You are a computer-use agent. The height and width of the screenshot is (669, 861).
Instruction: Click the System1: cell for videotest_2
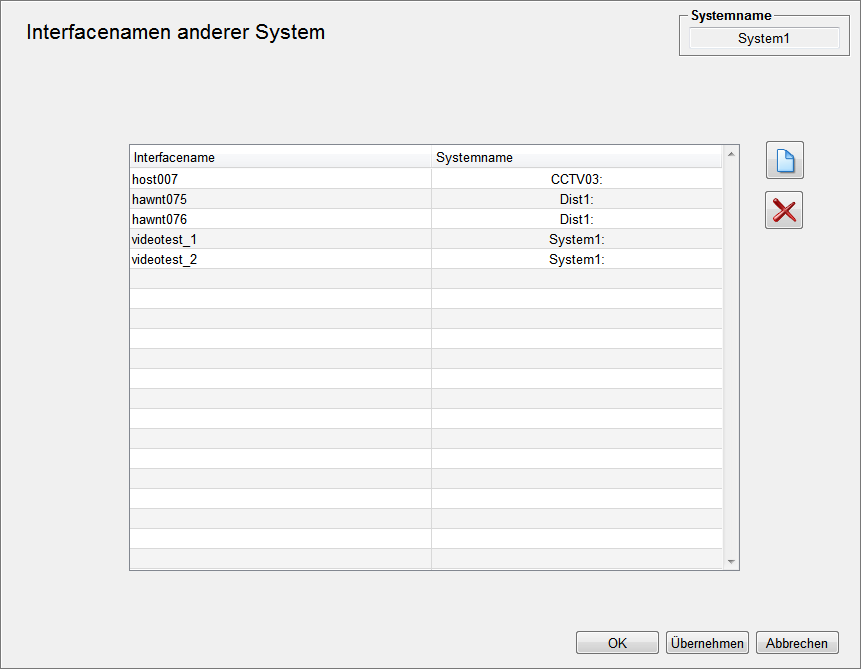coord(577,259)
